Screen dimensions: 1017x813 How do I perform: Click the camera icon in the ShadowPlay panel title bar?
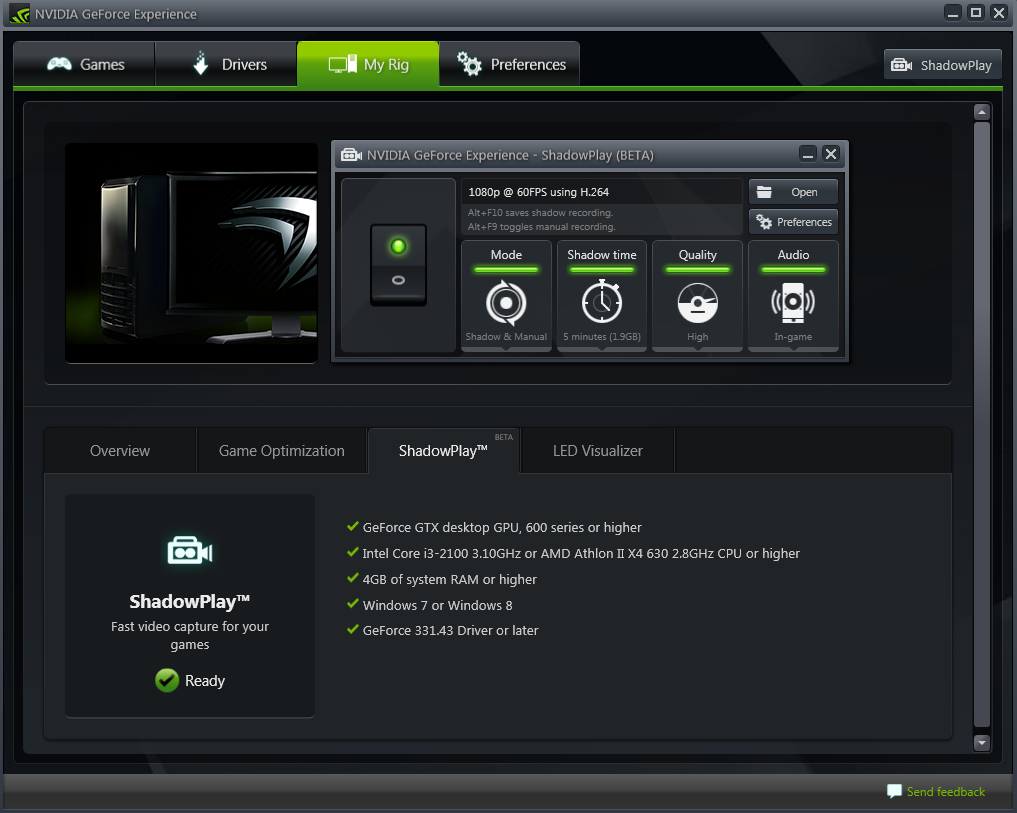point(352,155)
